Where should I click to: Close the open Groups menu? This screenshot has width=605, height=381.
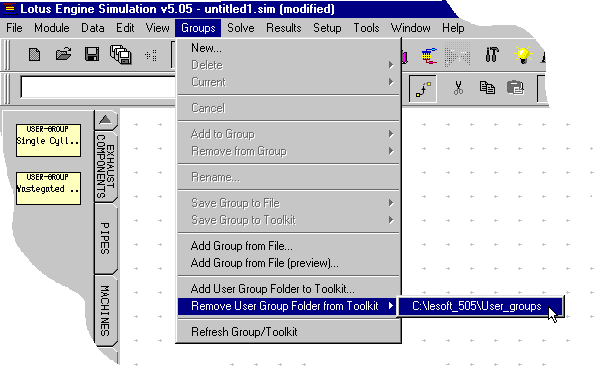tap(198, 28)
